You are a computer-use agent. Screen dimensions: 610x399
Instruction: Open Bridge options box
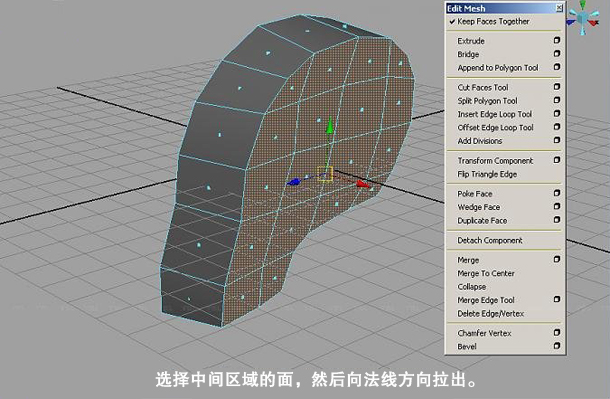pos(557,54)
